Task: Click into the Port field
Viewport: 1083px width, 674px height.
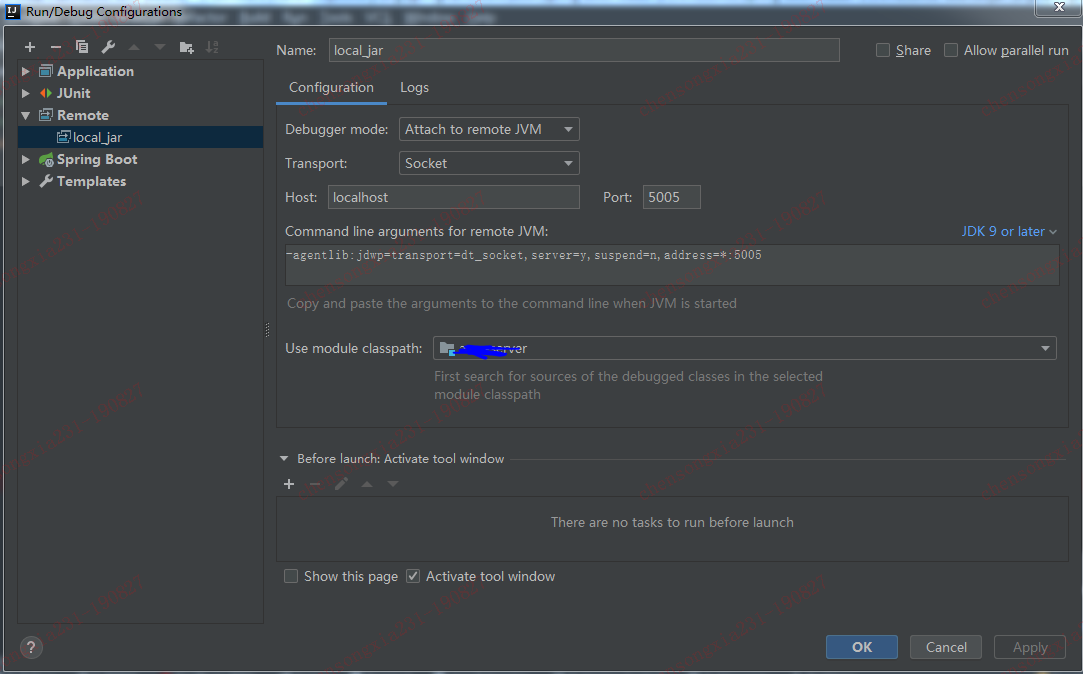Action: (x=671, y=197)
